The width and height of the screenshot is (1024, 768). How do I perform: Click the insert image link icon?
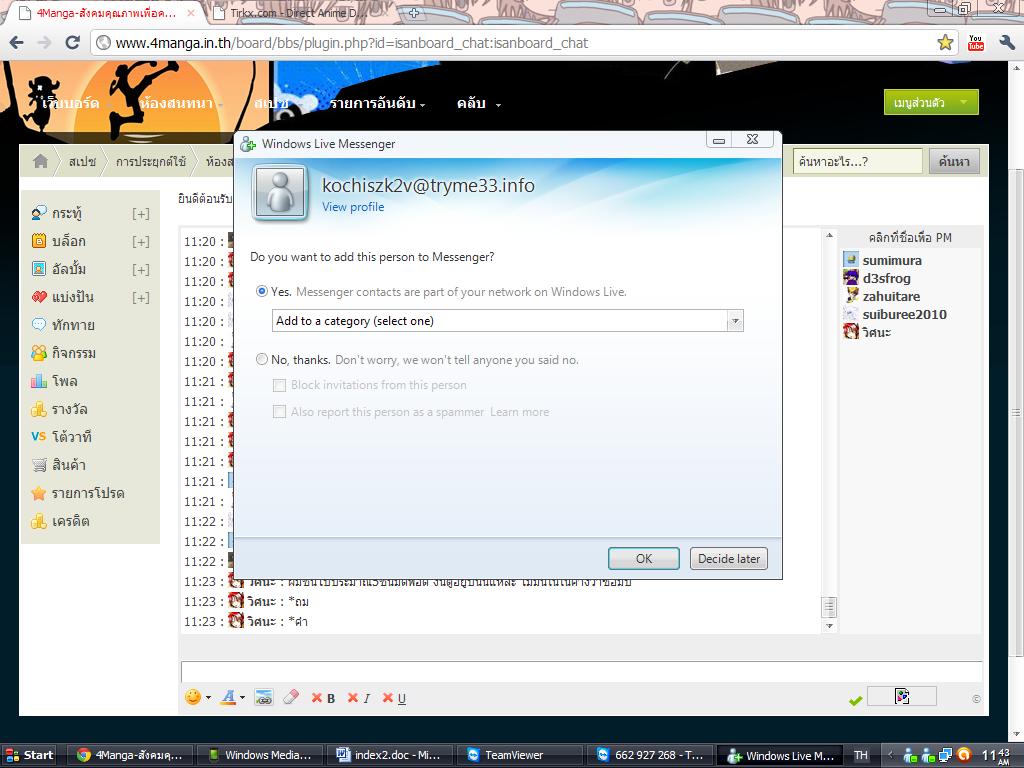click(x=264, y=697)
